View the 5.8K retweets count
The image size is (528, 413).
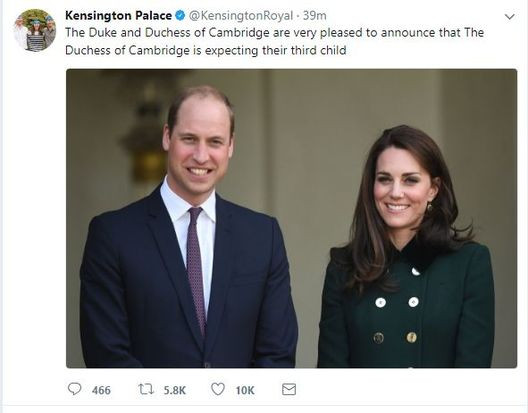(x=175, y=390)
